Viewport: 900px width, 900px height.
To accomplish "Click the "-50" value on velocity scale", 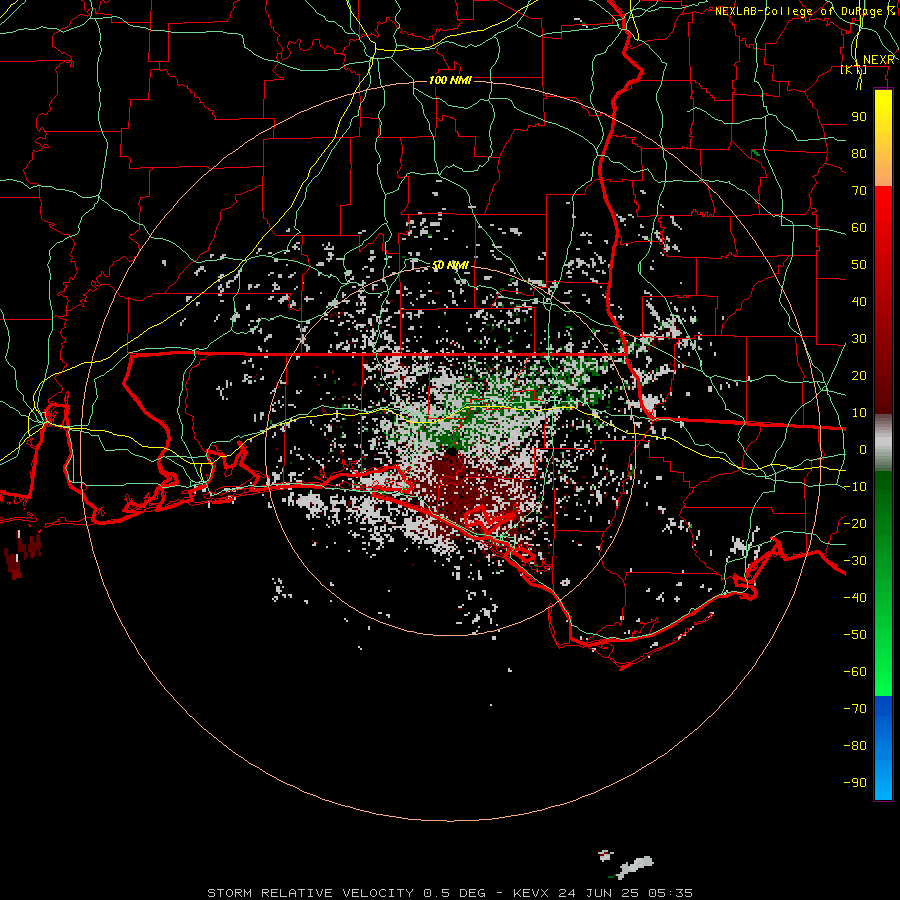I will (x=855, y=635).
